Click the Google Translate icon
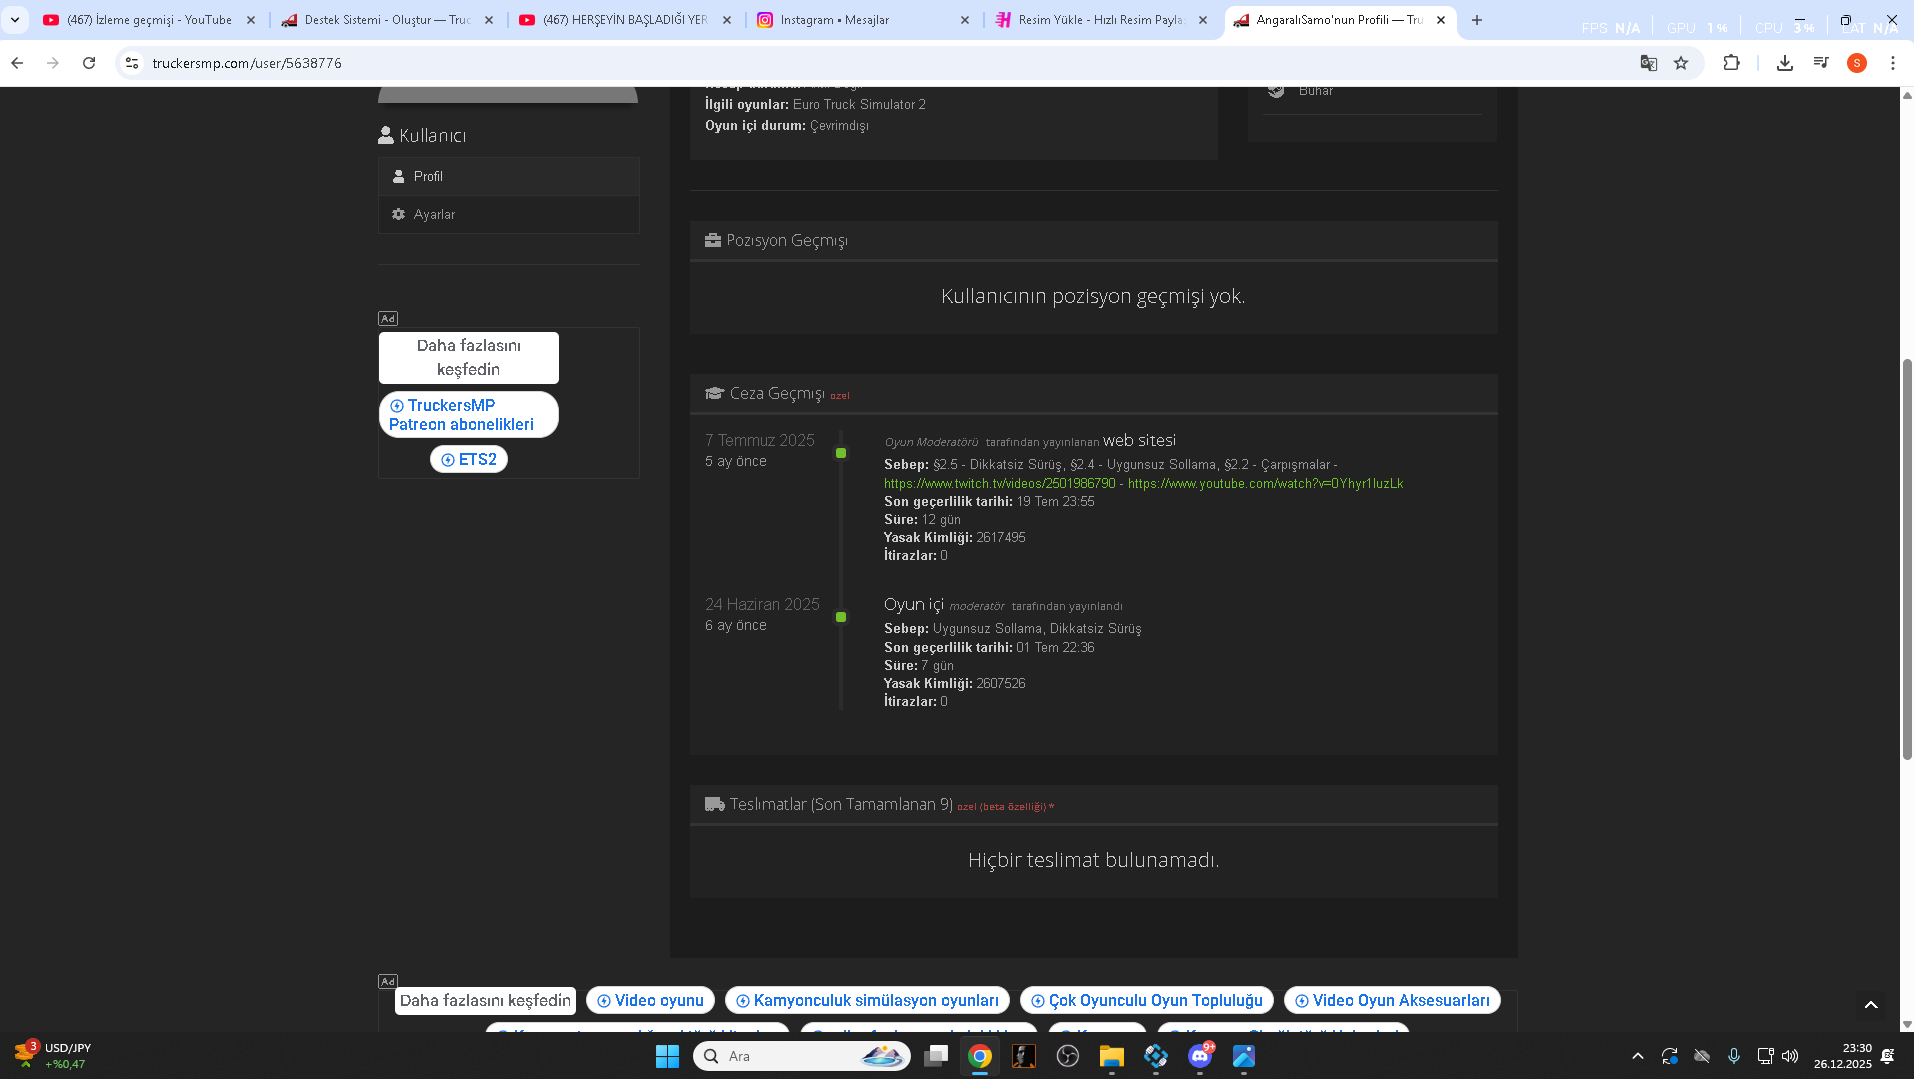 click(x=1649, y=63)
